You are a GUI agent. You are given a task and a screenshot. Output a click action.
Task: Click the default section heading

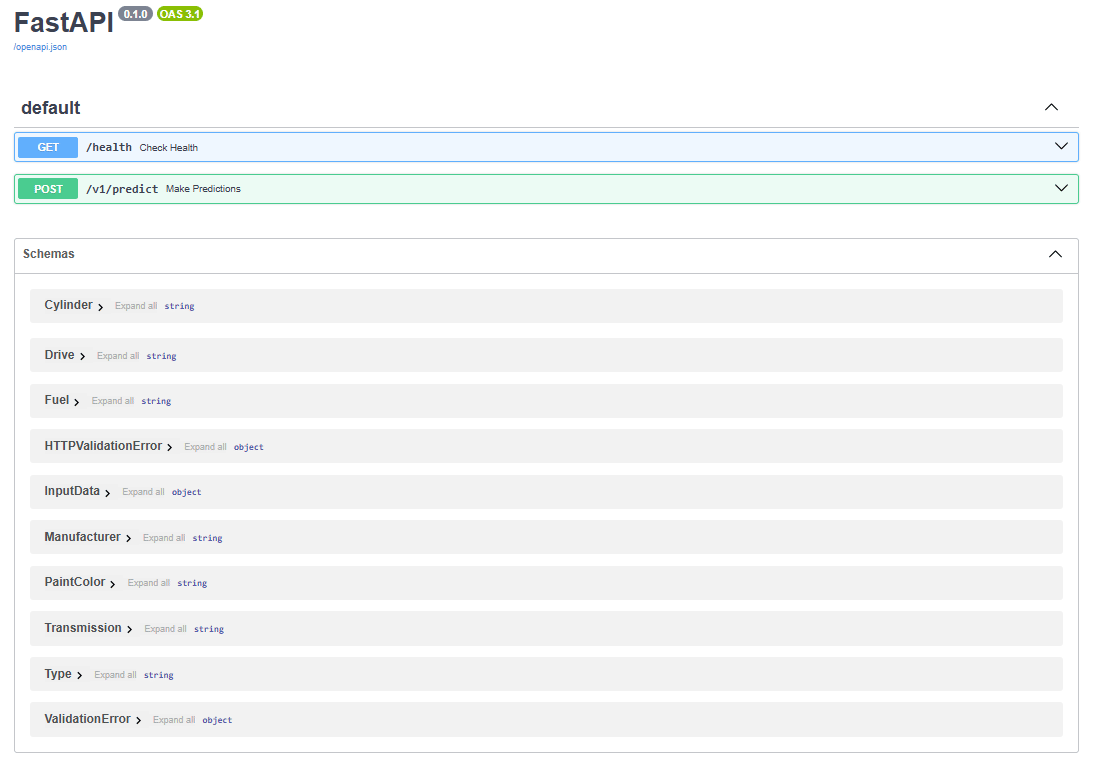(x=51, y=108)
